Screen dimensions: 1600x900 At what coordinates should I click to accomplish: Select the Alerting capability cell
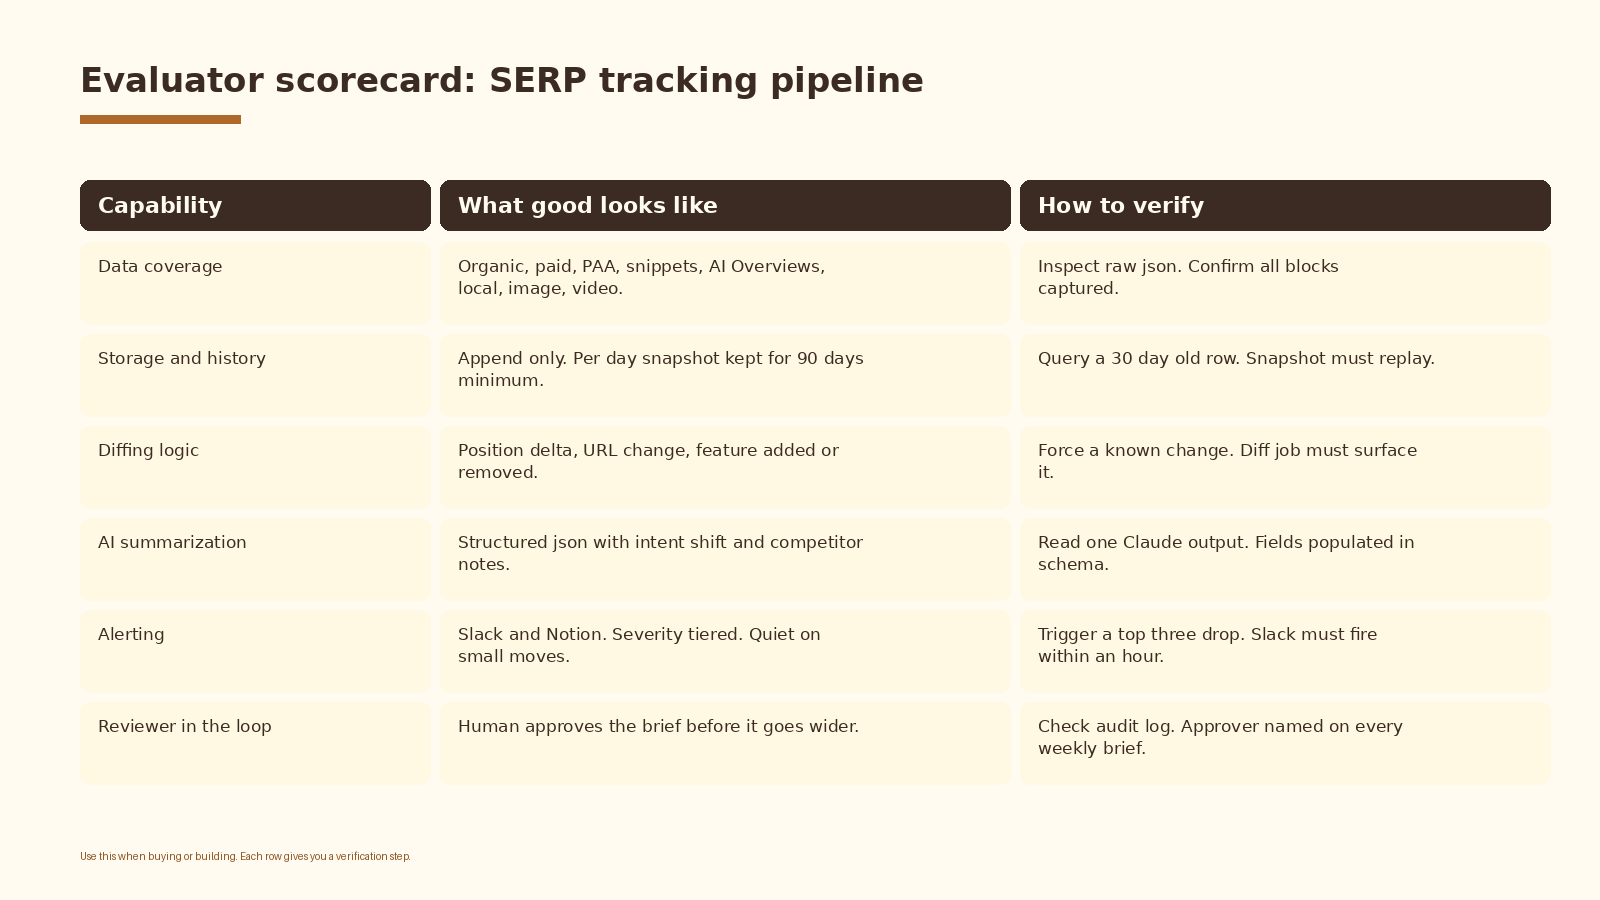(x=255, y=651)
